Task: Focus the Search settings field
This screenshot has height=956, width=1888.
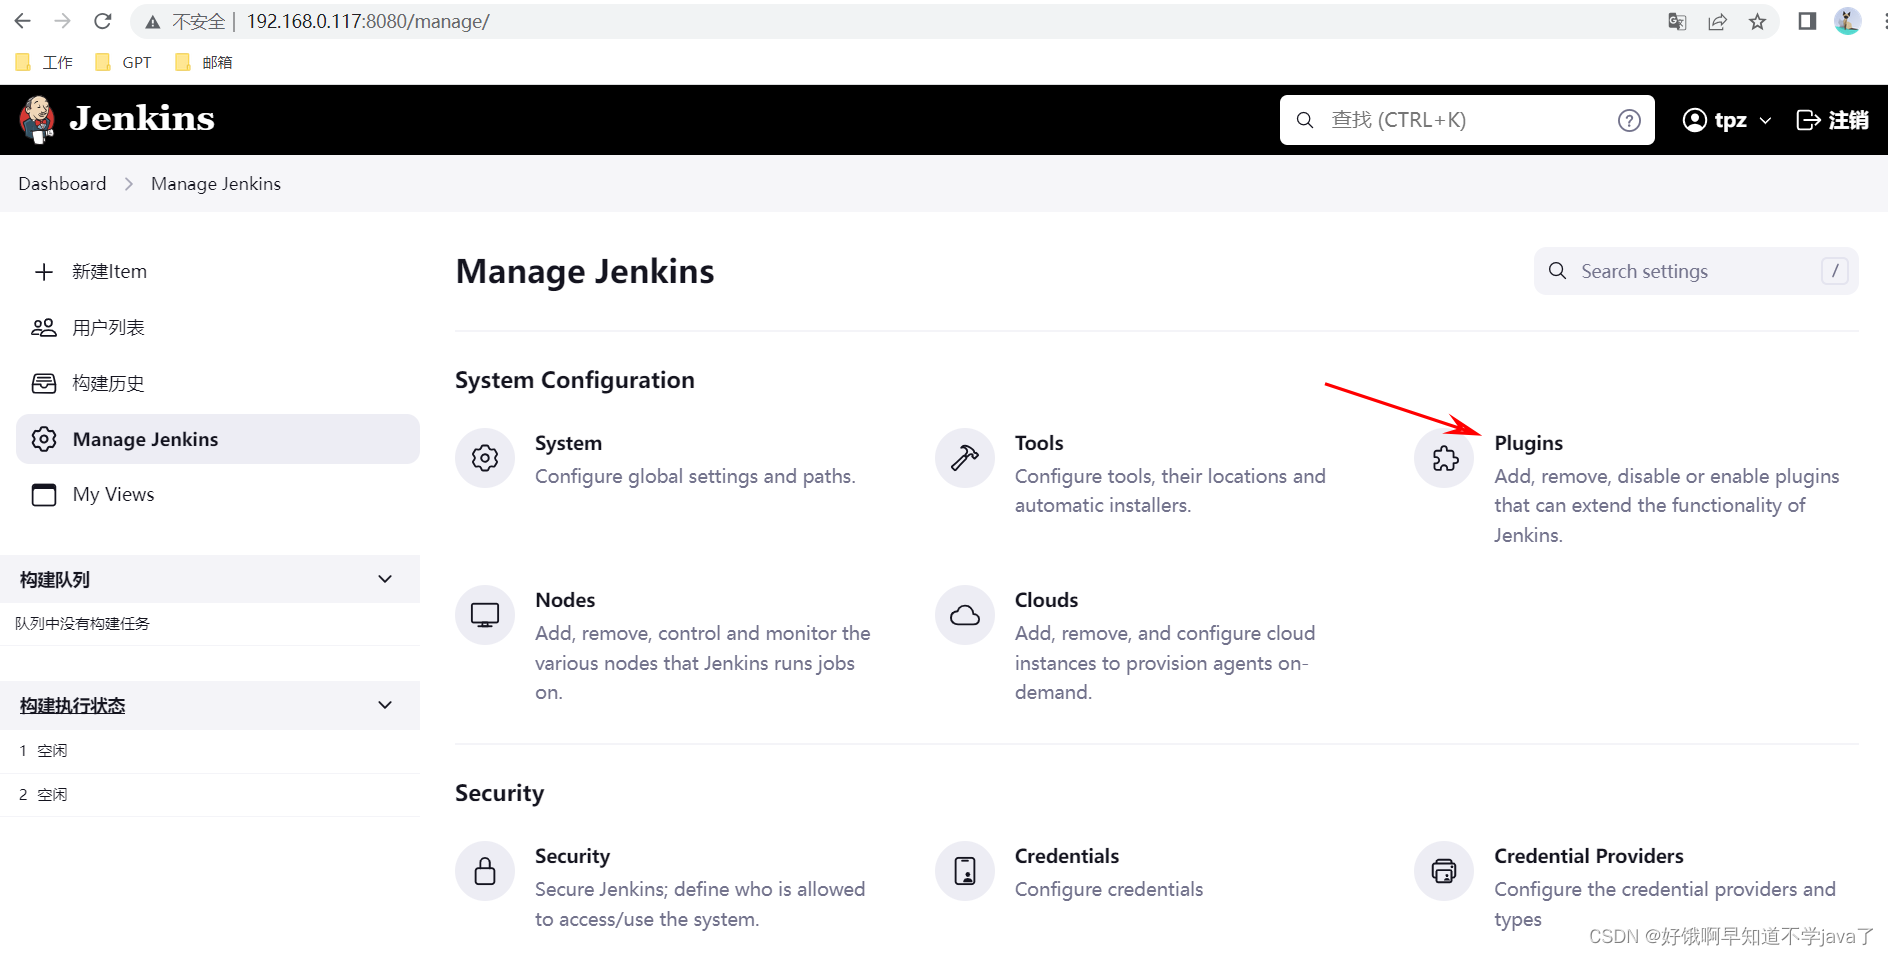Action: tap(1696, 271)
